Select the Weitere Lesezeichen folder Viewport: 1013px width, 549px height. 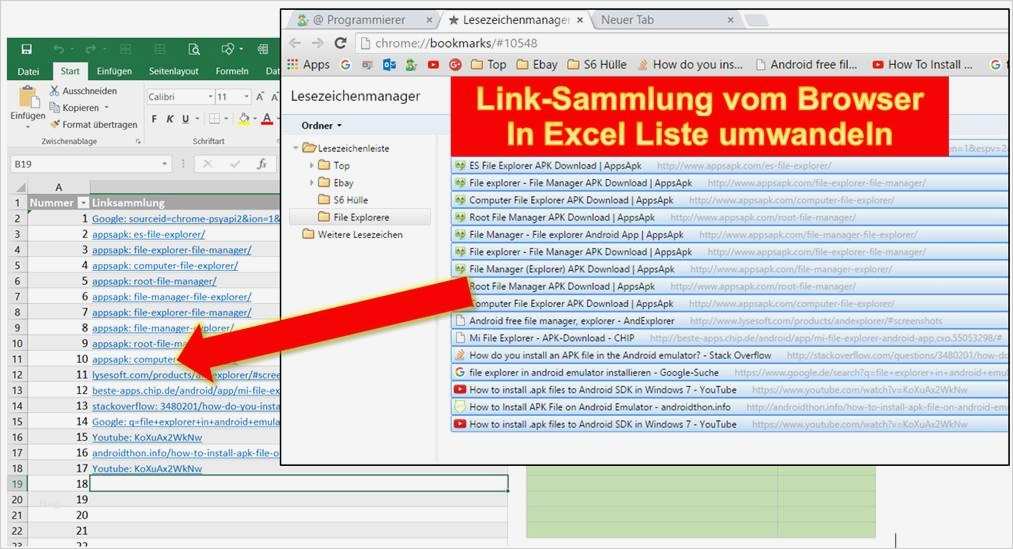pos(353,234)
